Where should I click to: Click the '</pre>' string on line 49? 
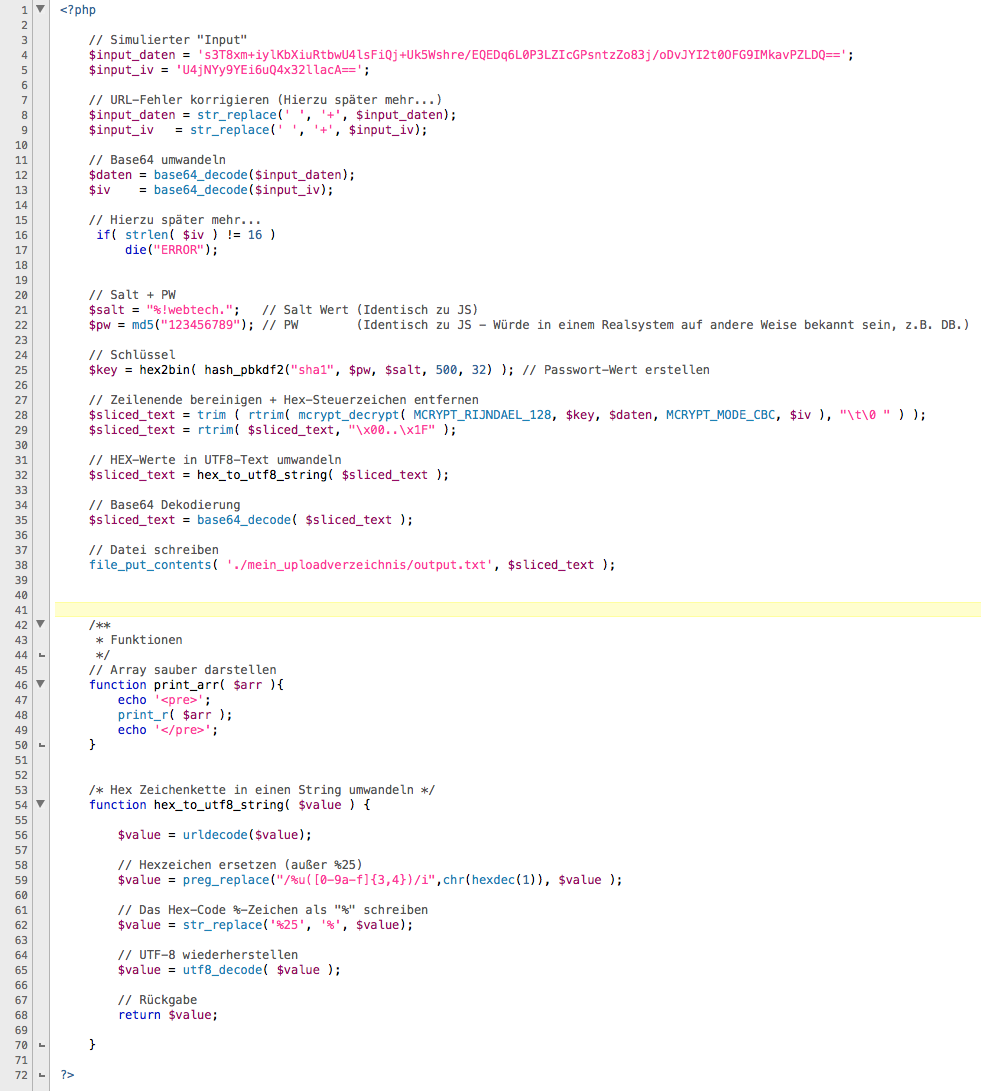183,731
